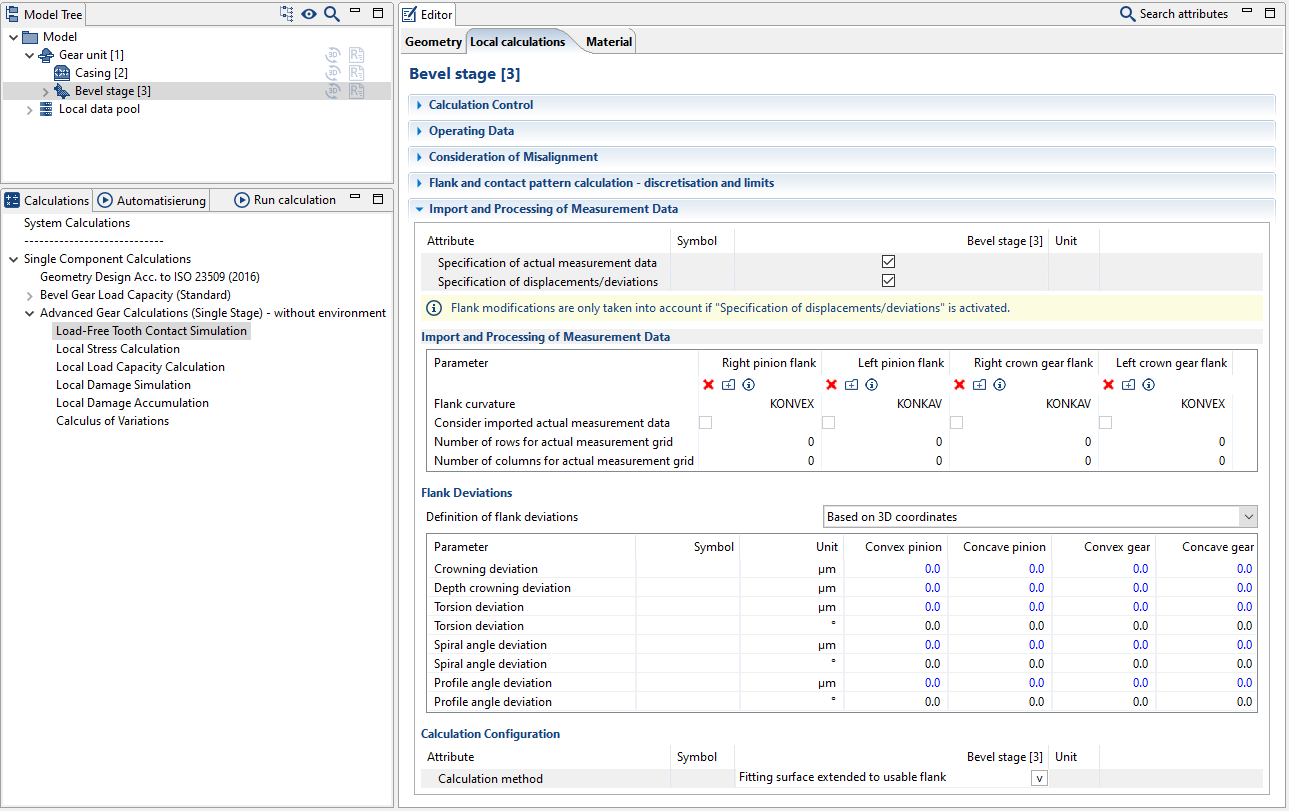Open the Material tab

pos(609,42)
